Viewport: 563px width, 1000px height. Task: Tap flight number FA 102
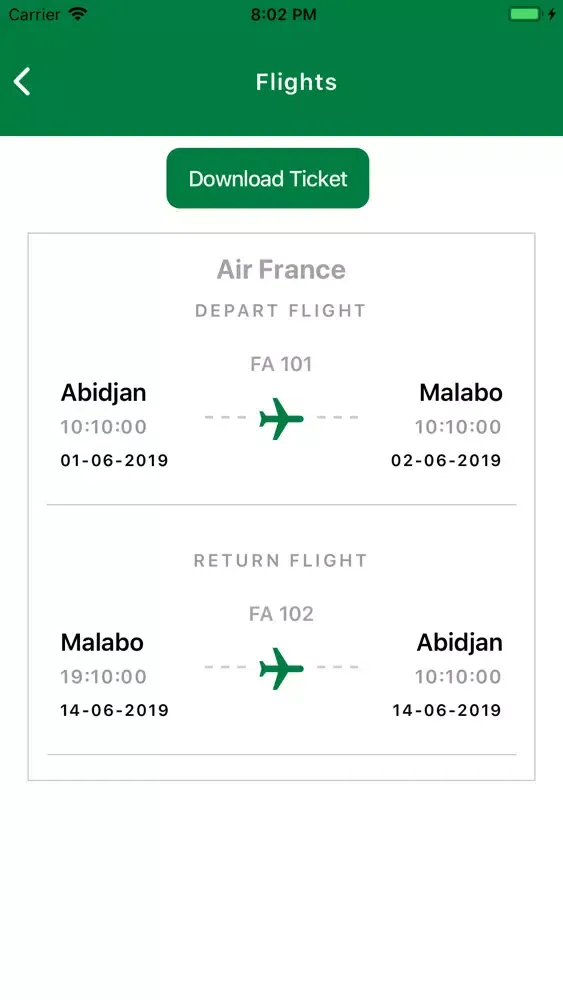pyautogui.click(x=281, y=614)
